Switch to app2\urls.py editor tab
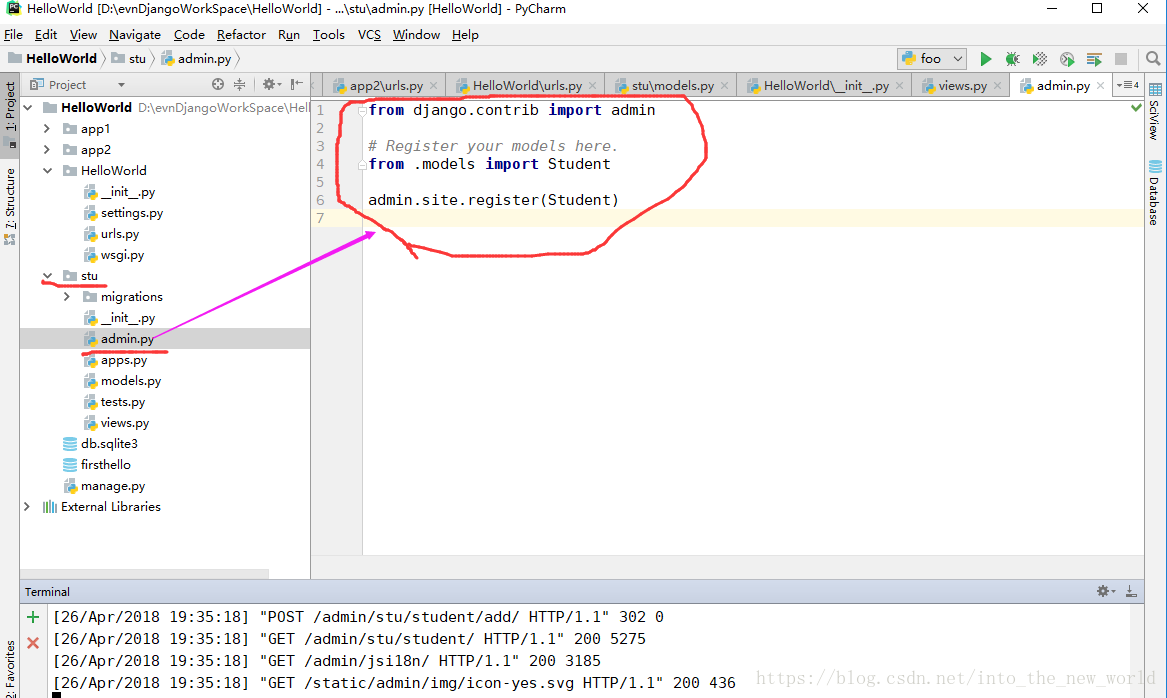Image resolution: width=1167 pixels, height=698 pixels. [x=386, y=86]
